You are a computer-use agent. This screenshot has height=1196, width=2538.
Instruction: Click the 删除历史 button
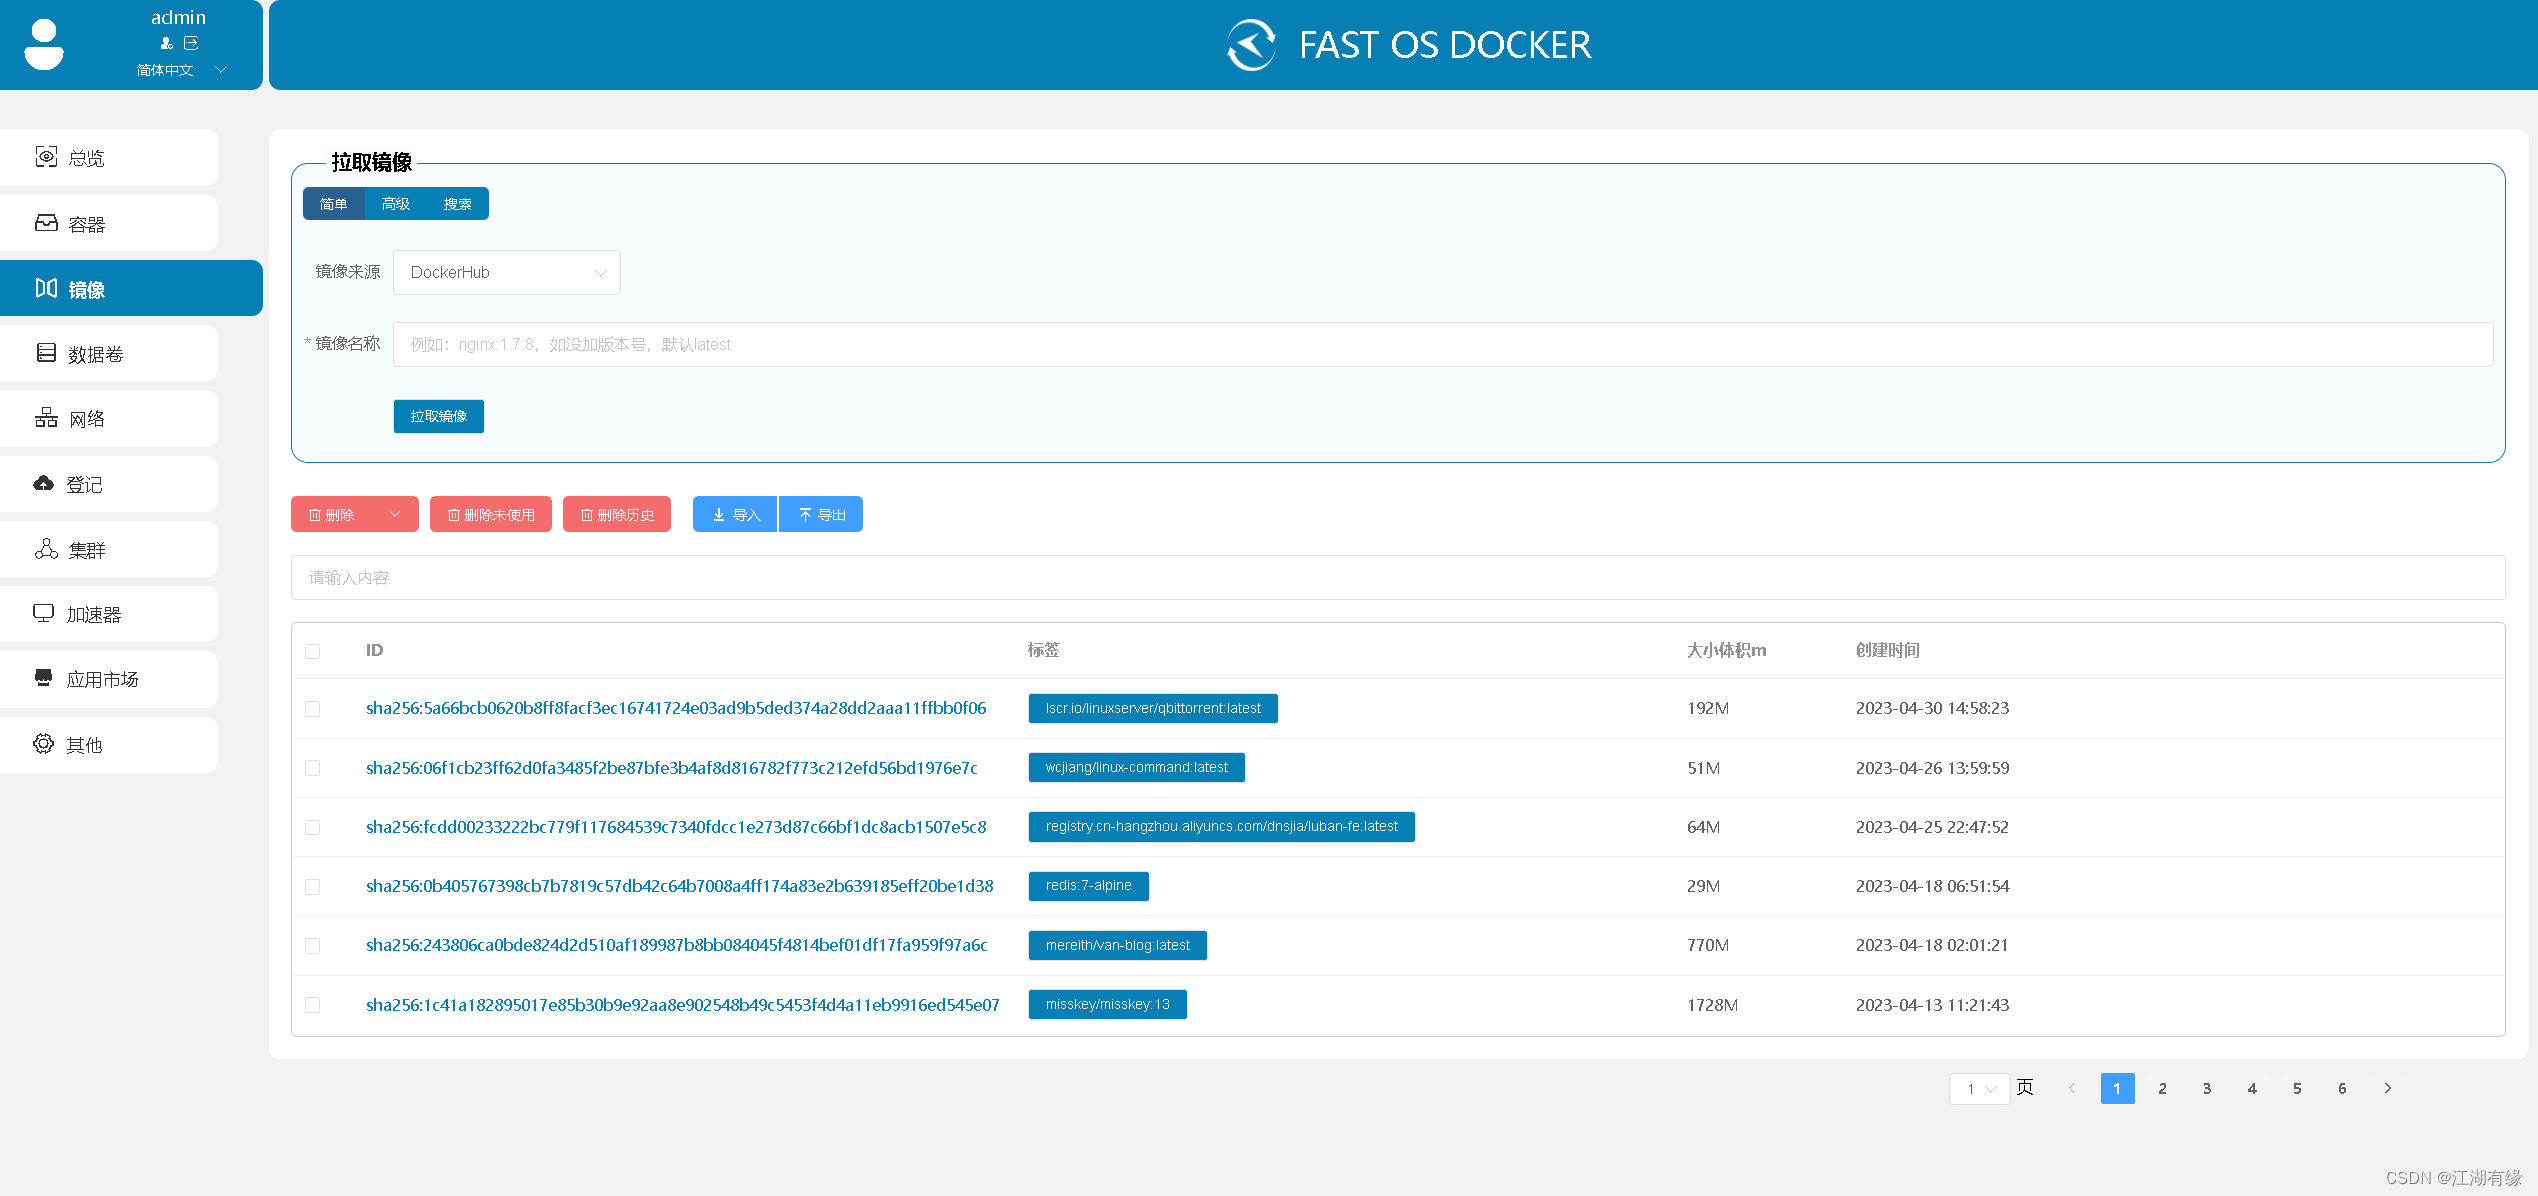coord(617,515)
